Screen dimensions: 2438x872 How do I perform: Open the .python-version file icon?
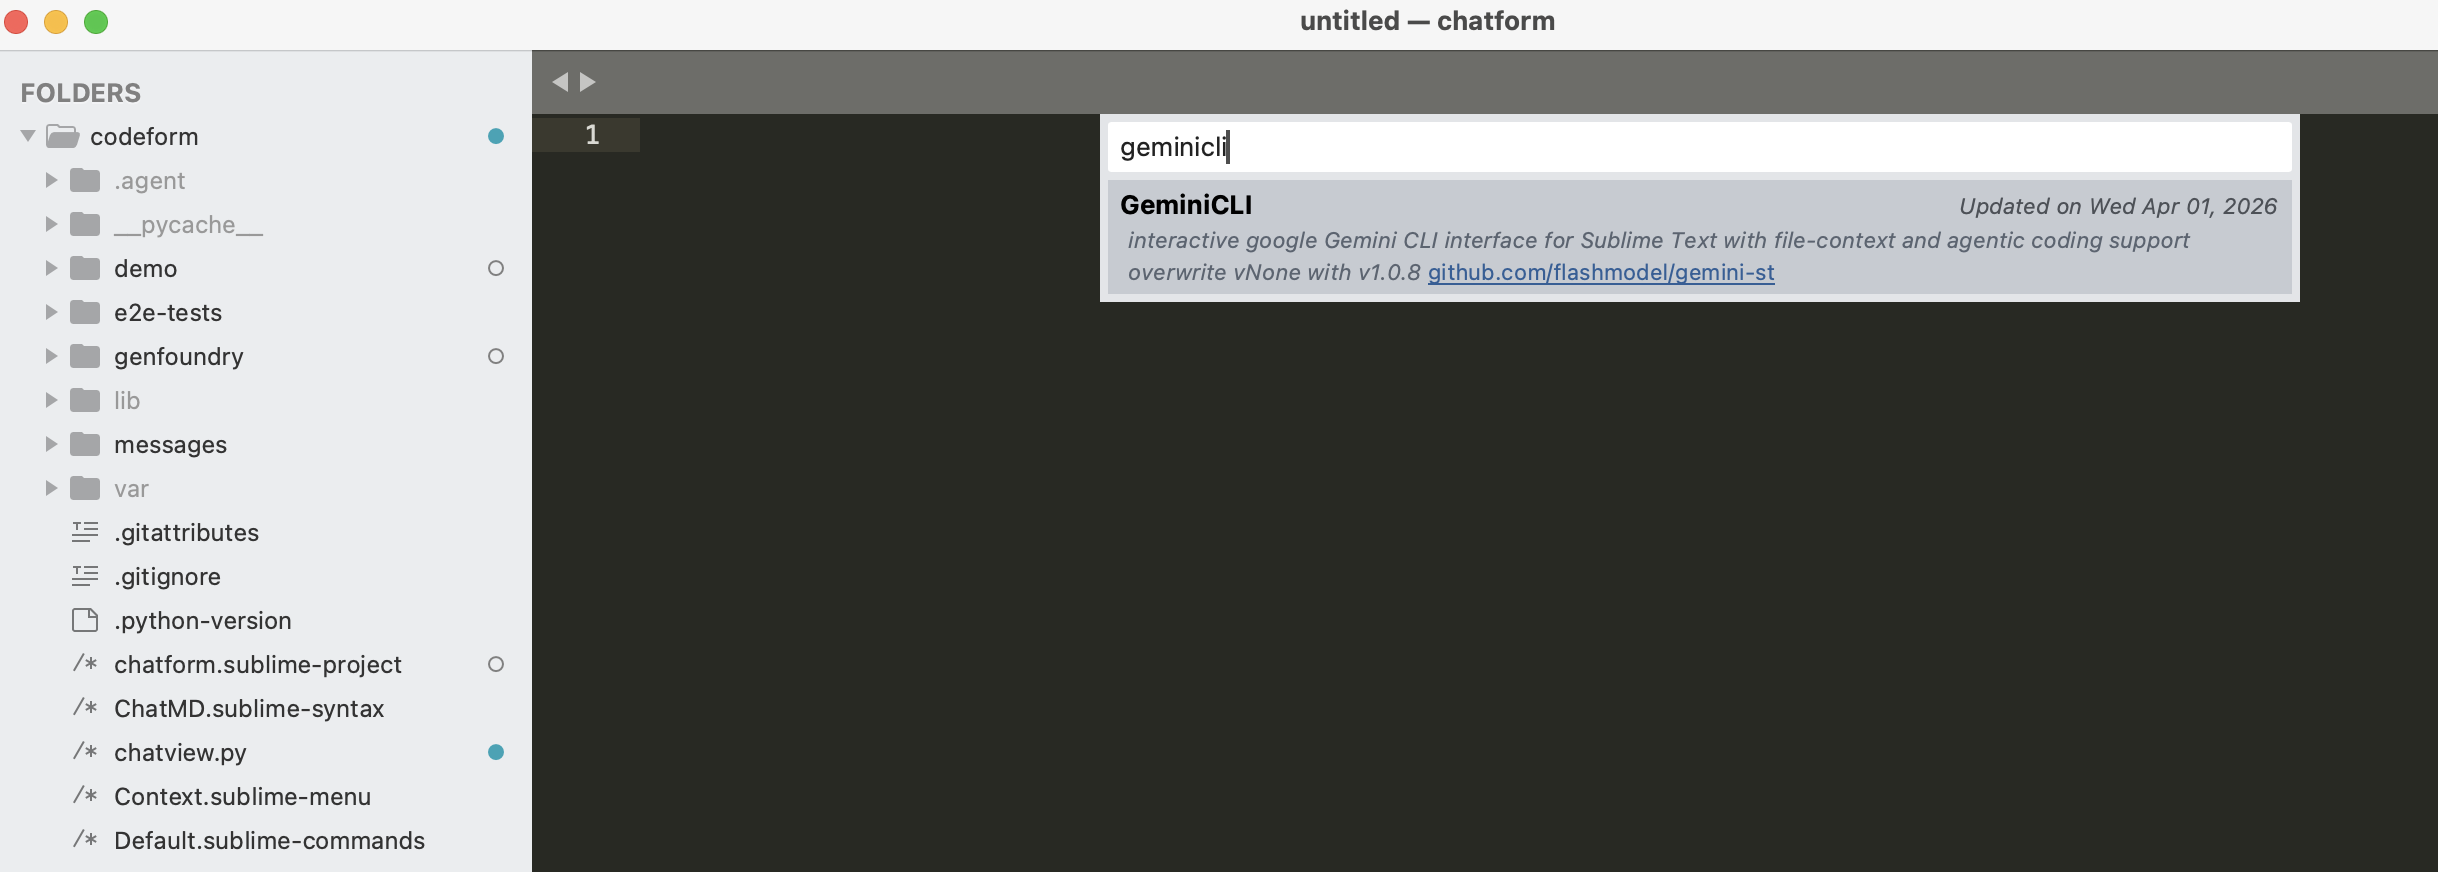pyautogui.click(x=84, y=620)
